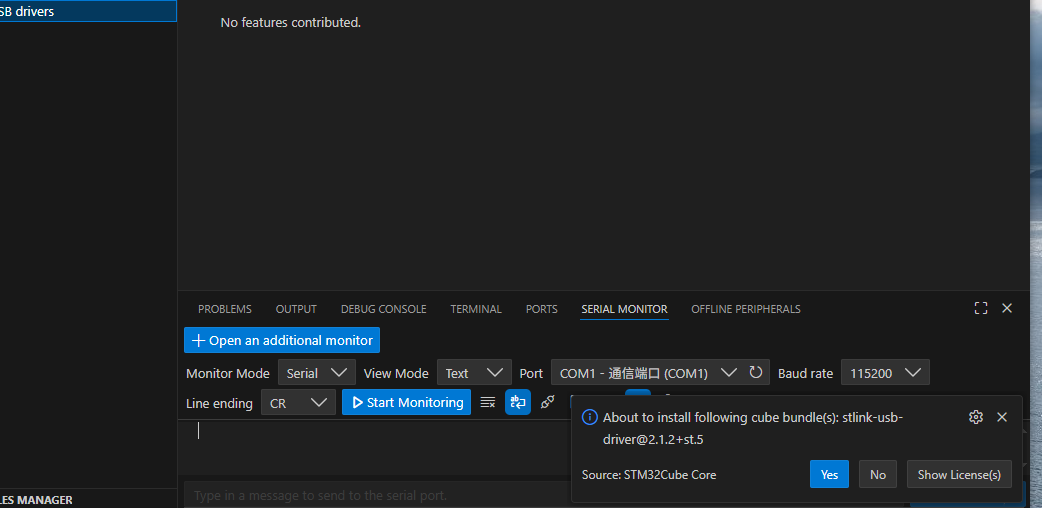Click the clear output icon

pyautogui.click(x=488, y=402)
